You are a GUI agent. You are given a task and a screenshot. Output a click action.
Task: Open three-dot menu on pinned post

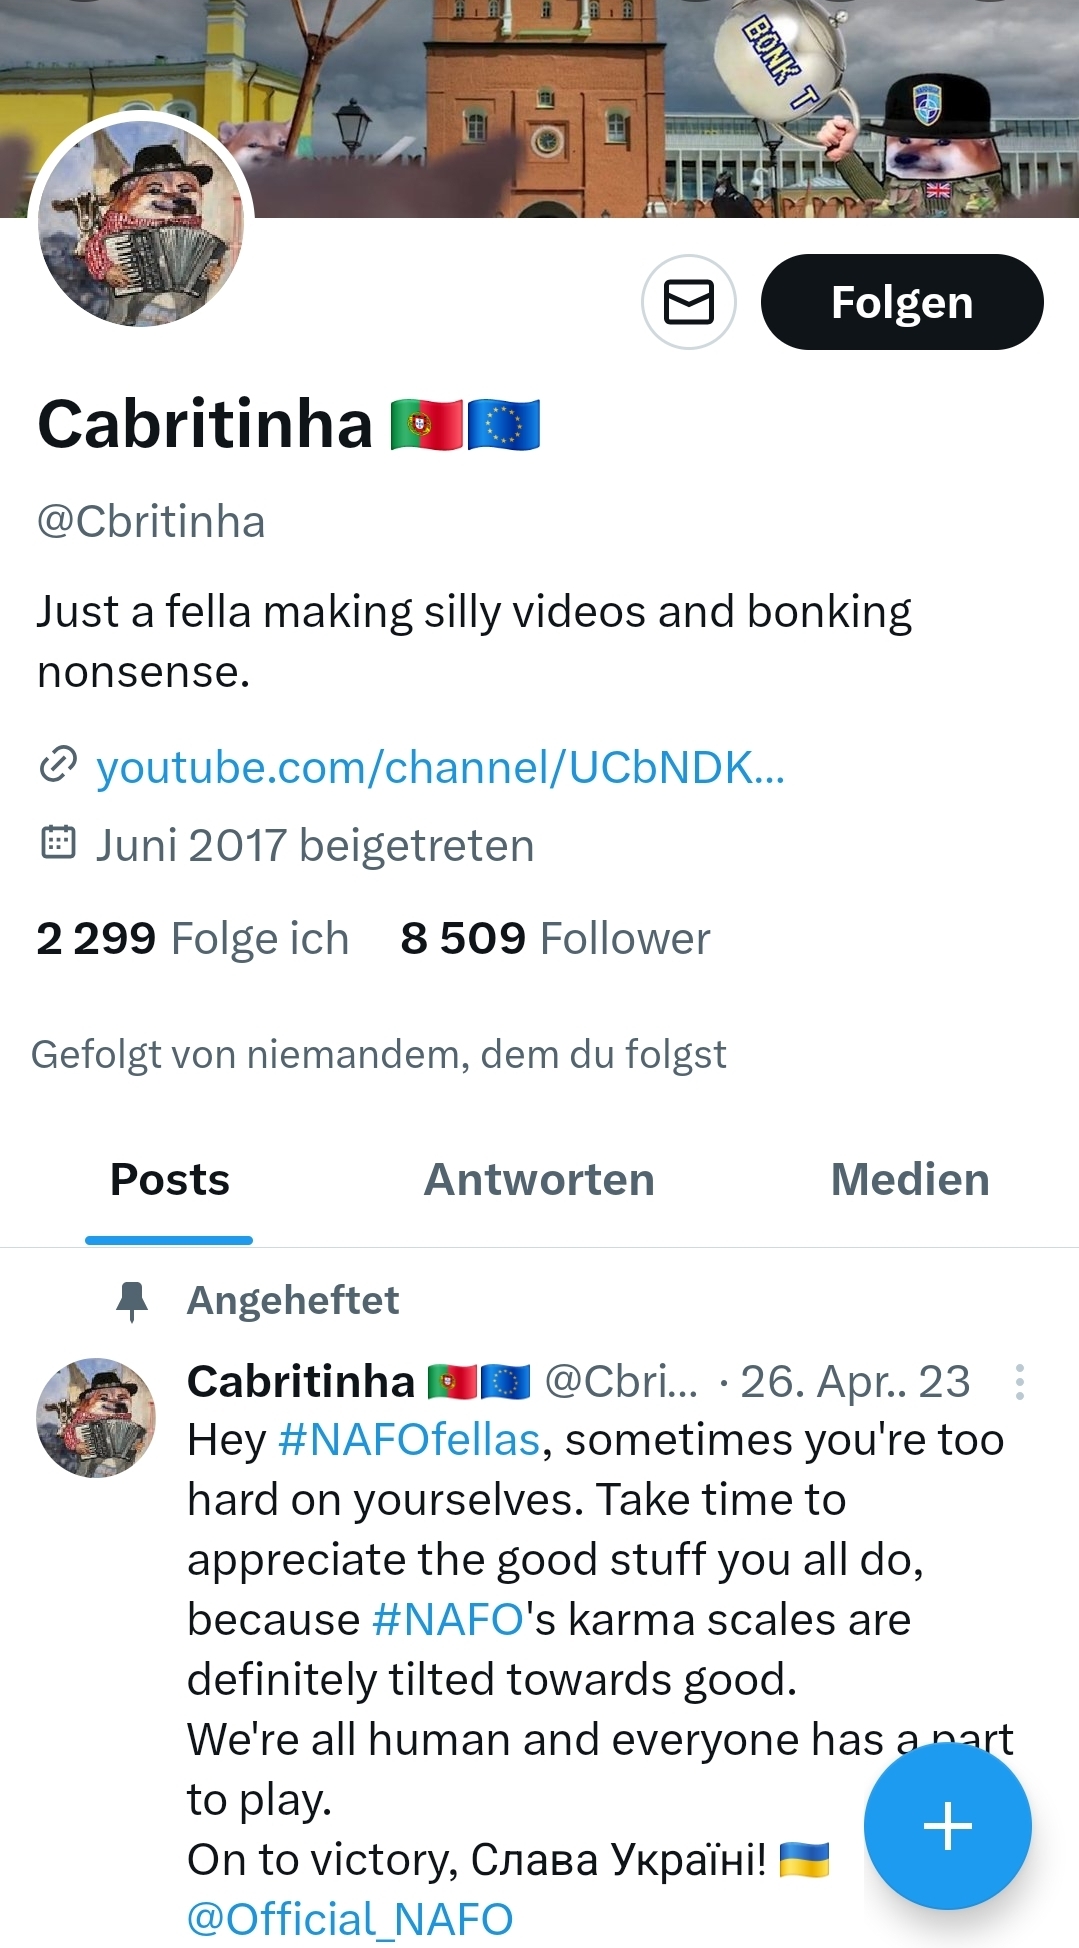pyautogui.click(x=1019, y=1382)
